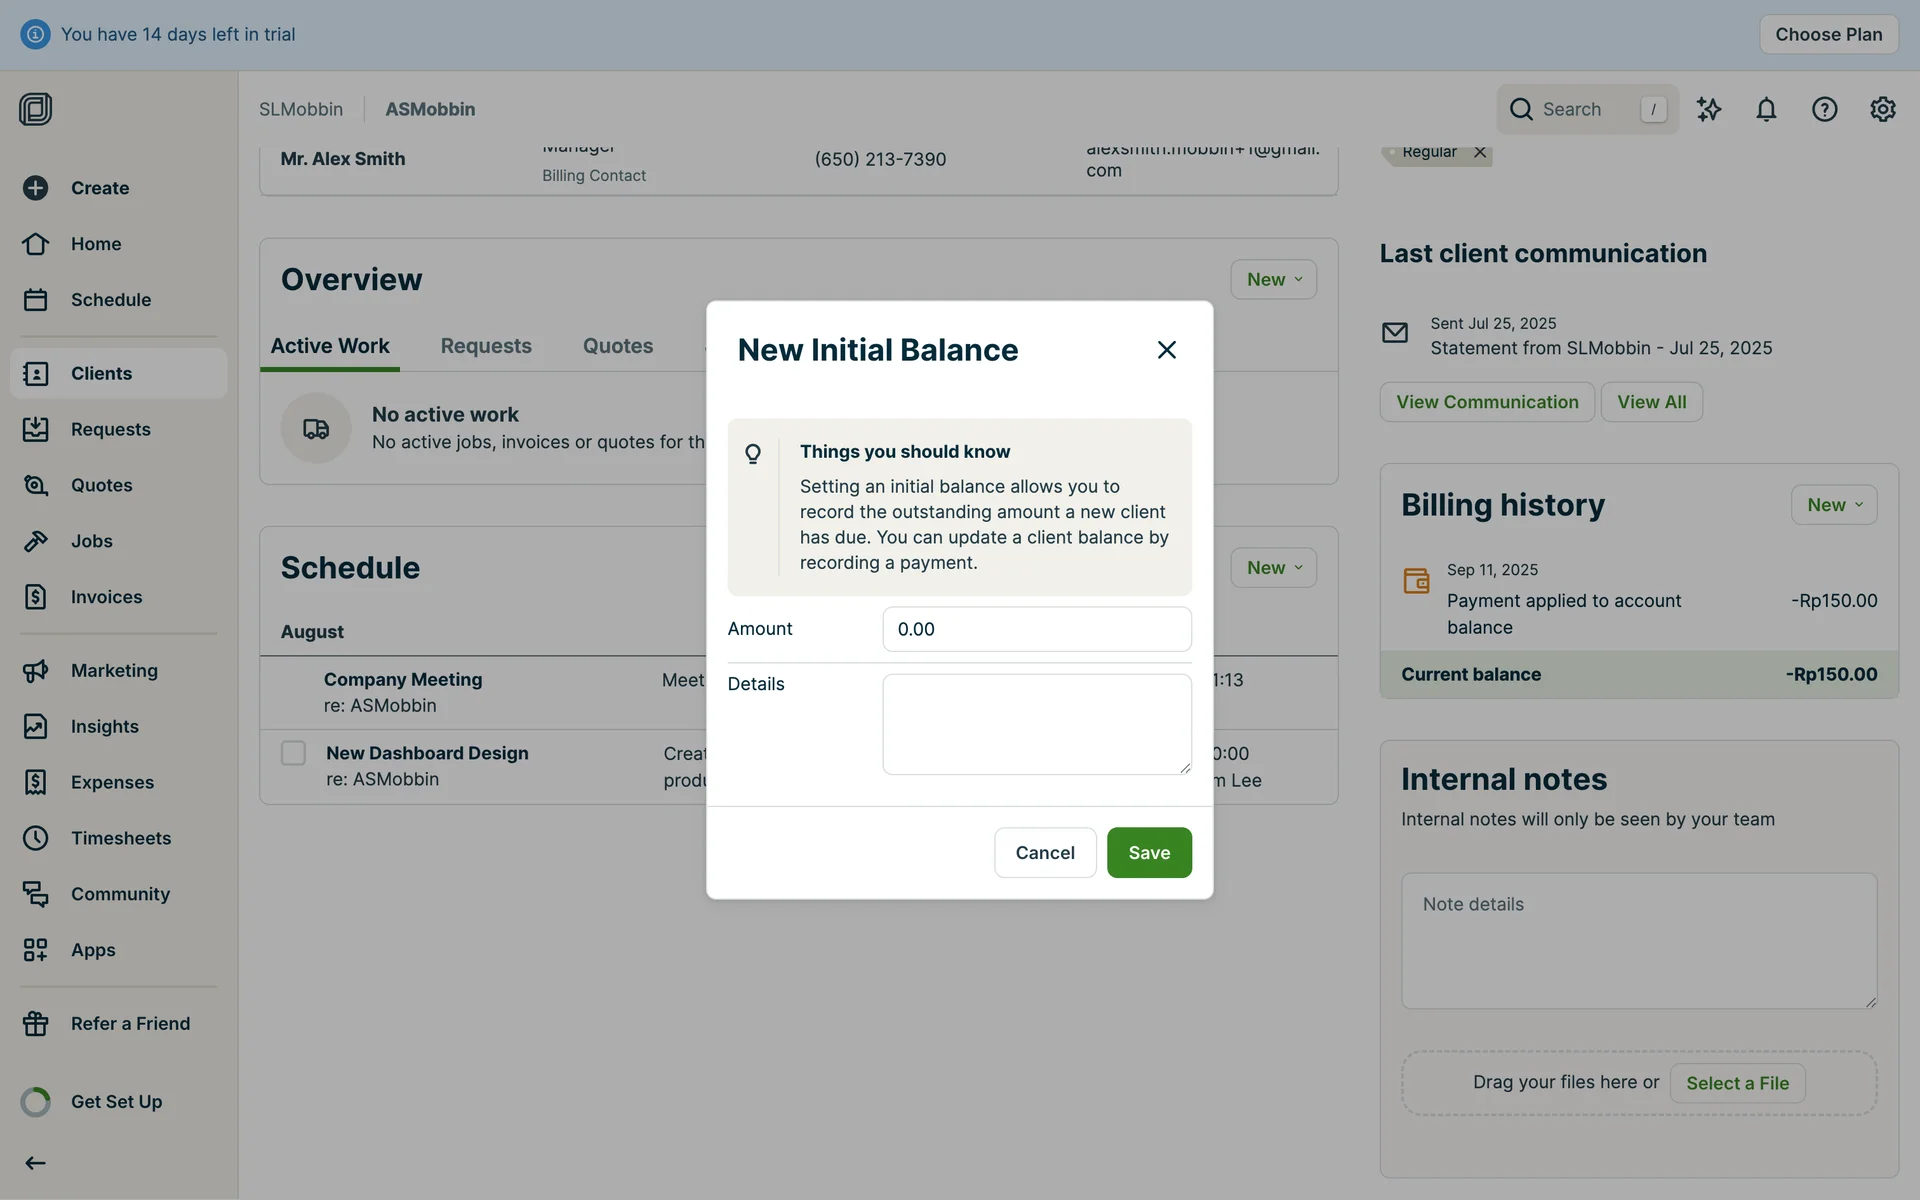Image resolution: width=1920 pixels, height=1200 pixels.
Task: Collapse sidebar with the left arrow icon
Action: click(x=36, y=1162)
